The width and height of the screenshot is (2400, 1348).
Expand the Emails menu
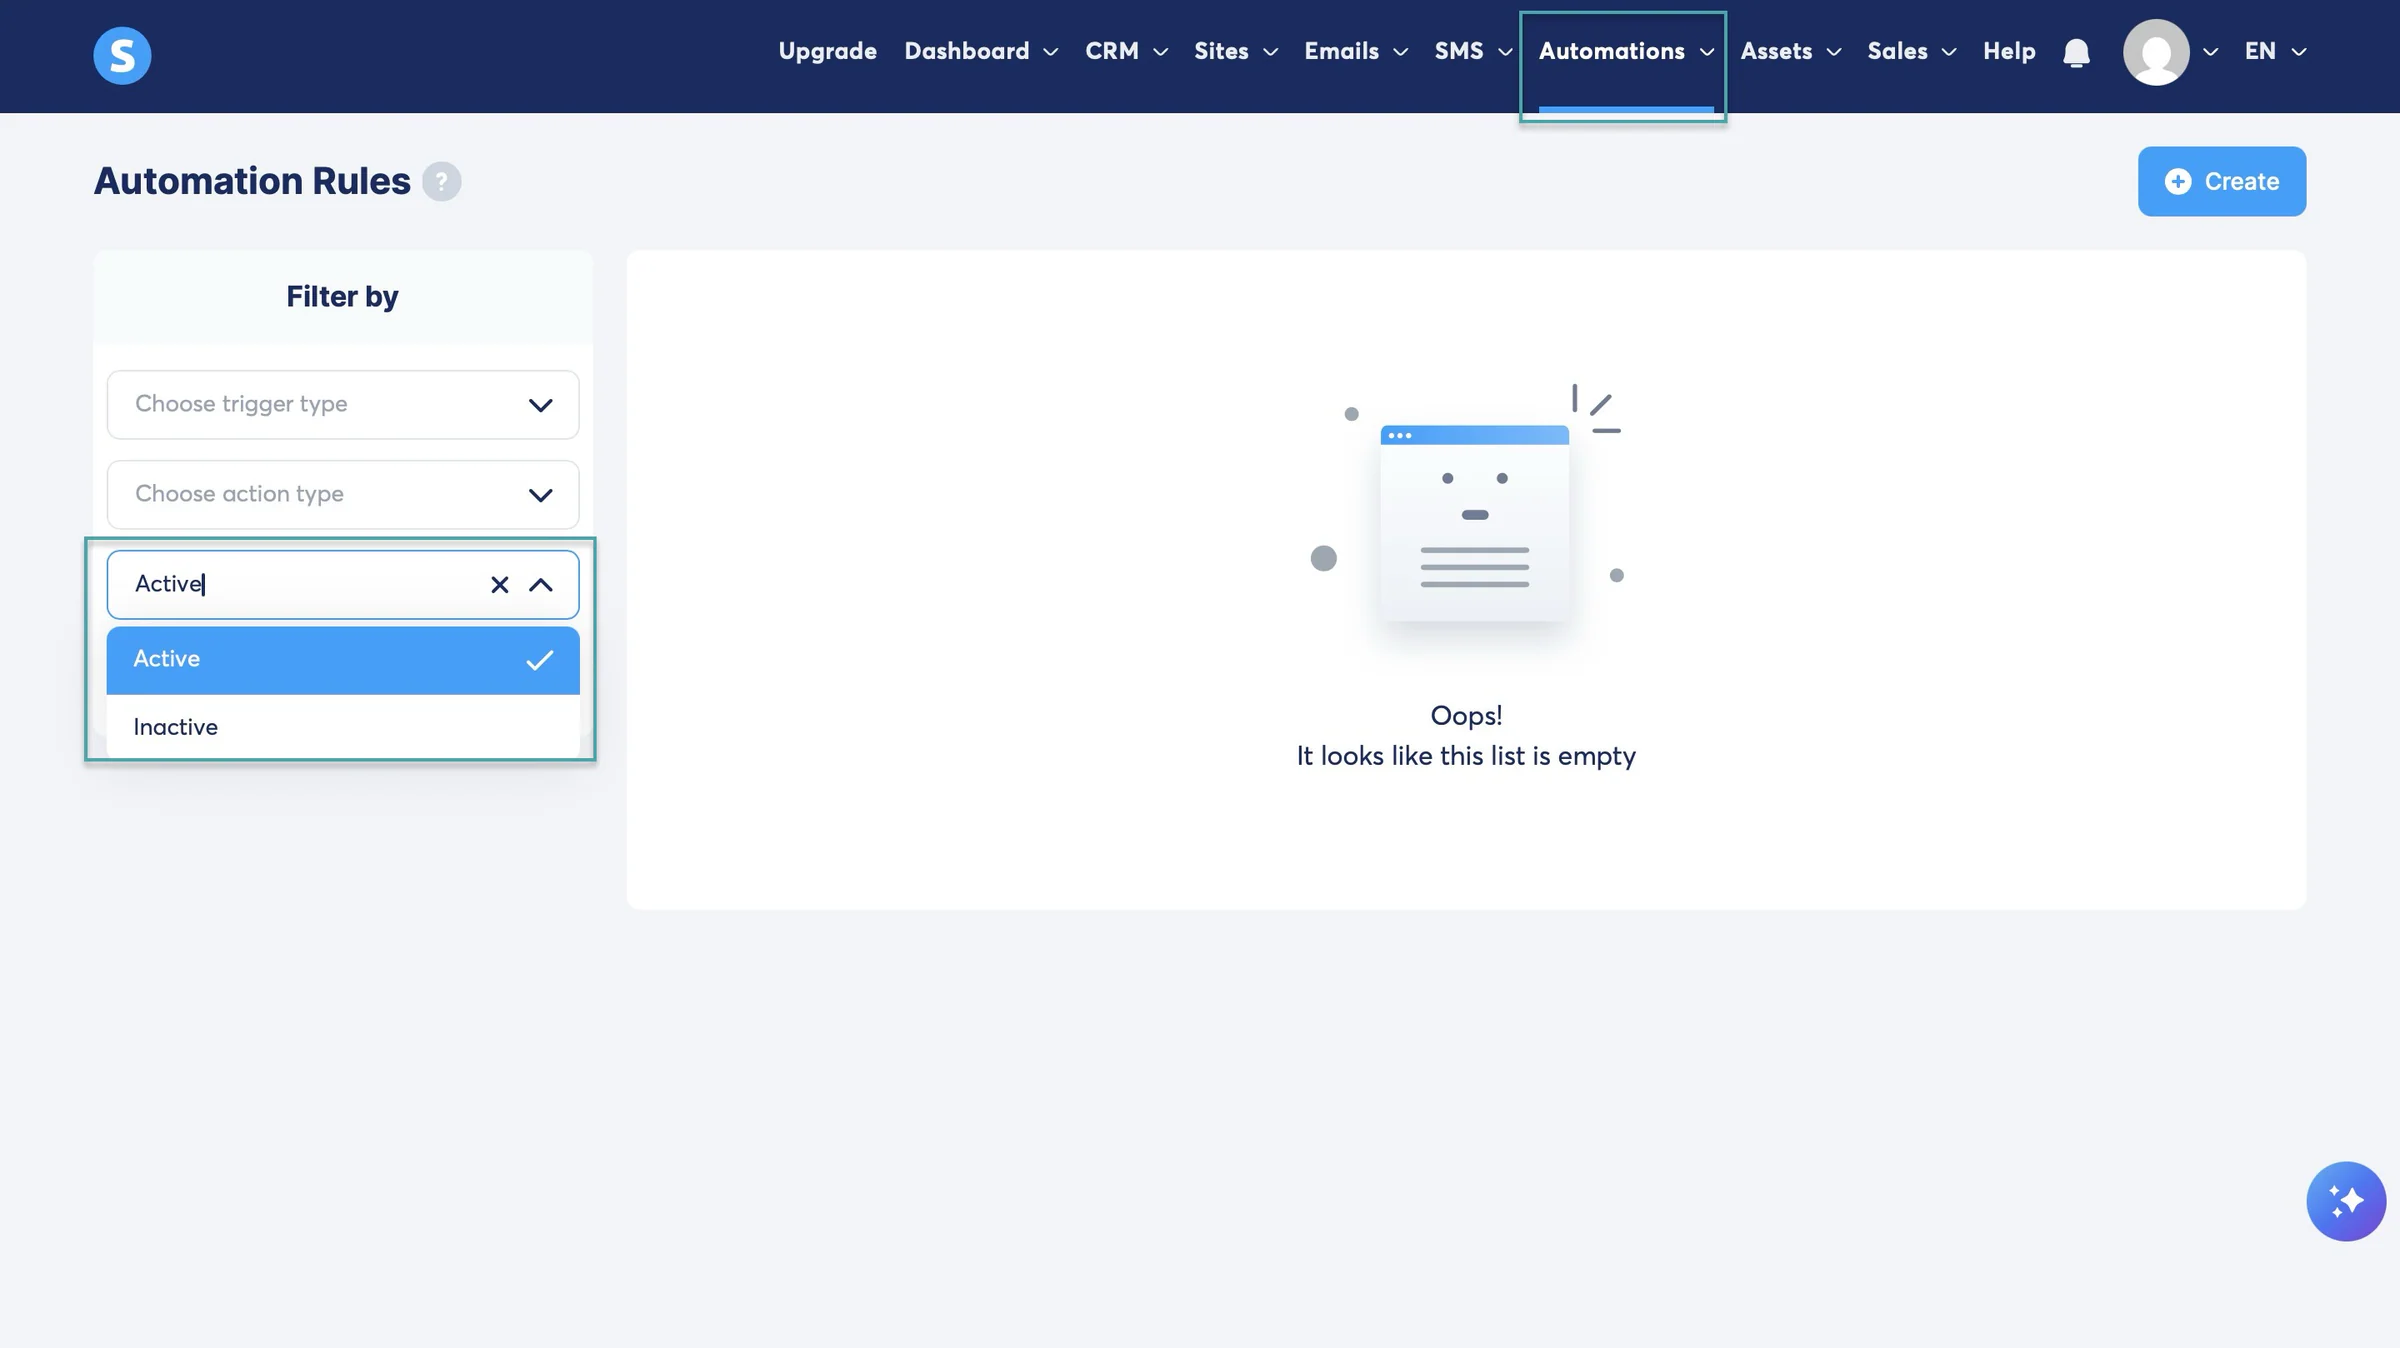pyautogui.click(x=1356, y=51)
